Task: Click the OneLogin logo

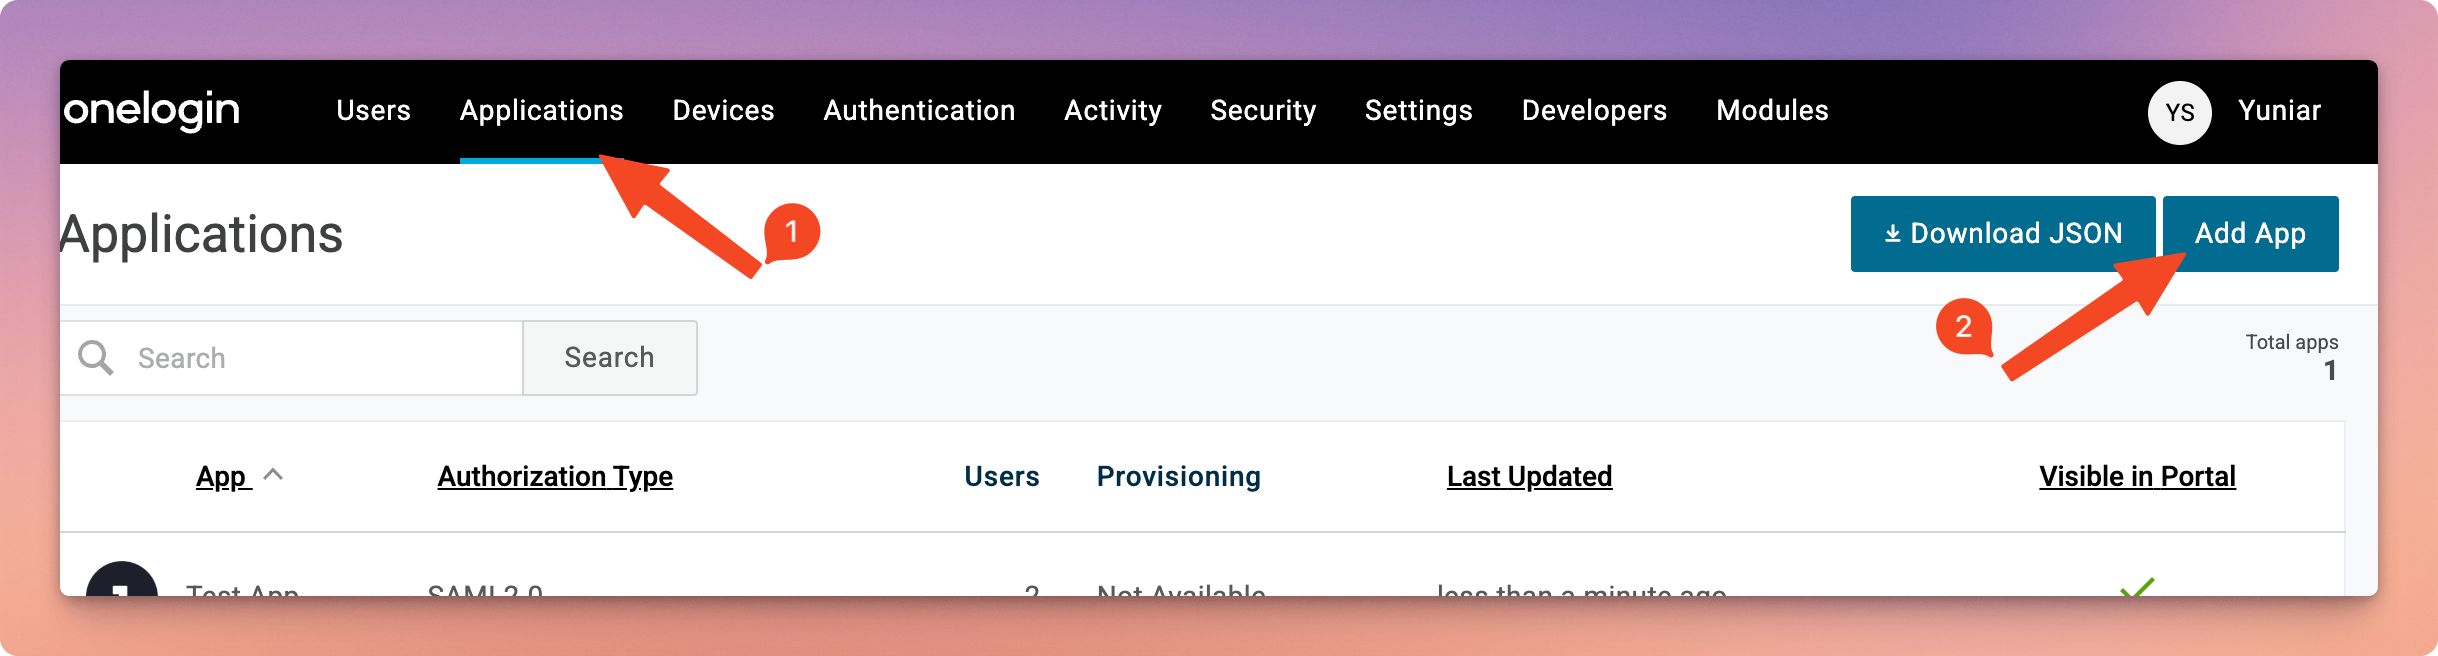Action: pyautogui.click(x=152, y=110)
